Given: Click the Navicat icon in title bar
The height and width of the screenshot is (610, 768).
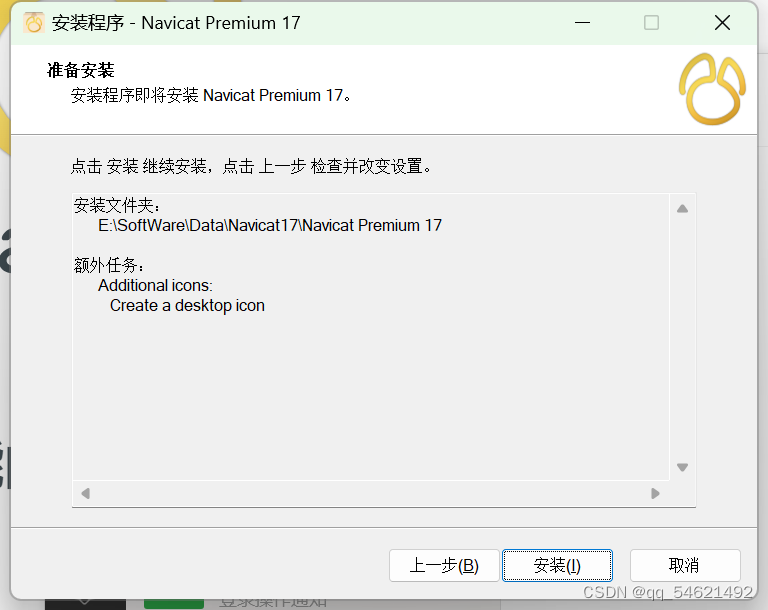Looking at the screenshot, I should [34, 23].
